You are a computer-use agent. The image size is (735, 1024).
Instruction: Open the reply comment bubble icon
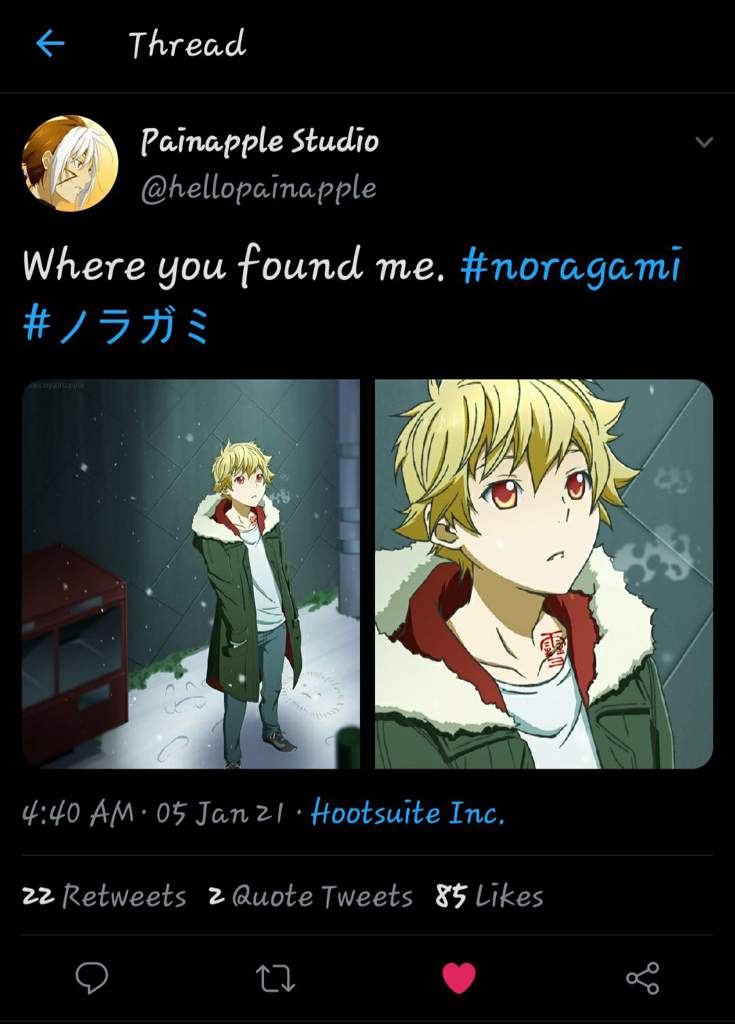(92, 978)
